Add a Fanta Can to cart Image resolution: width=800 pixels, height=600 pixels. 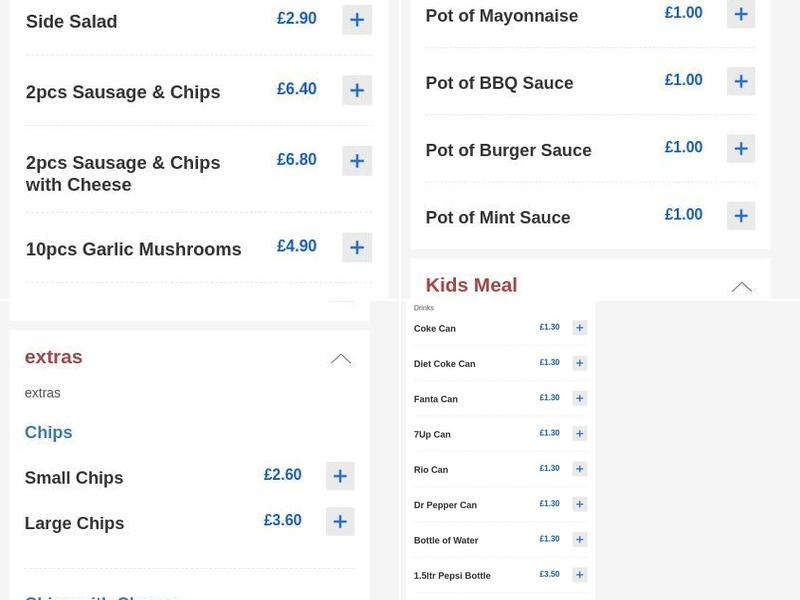[x=579, y=398]
